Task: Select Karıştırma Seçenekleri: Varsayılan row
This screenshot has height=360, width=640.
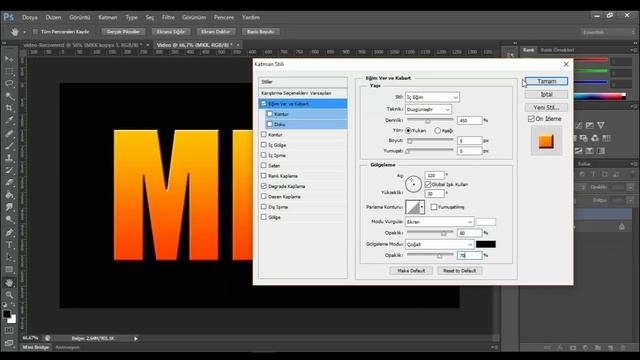Action: [303, 93]
